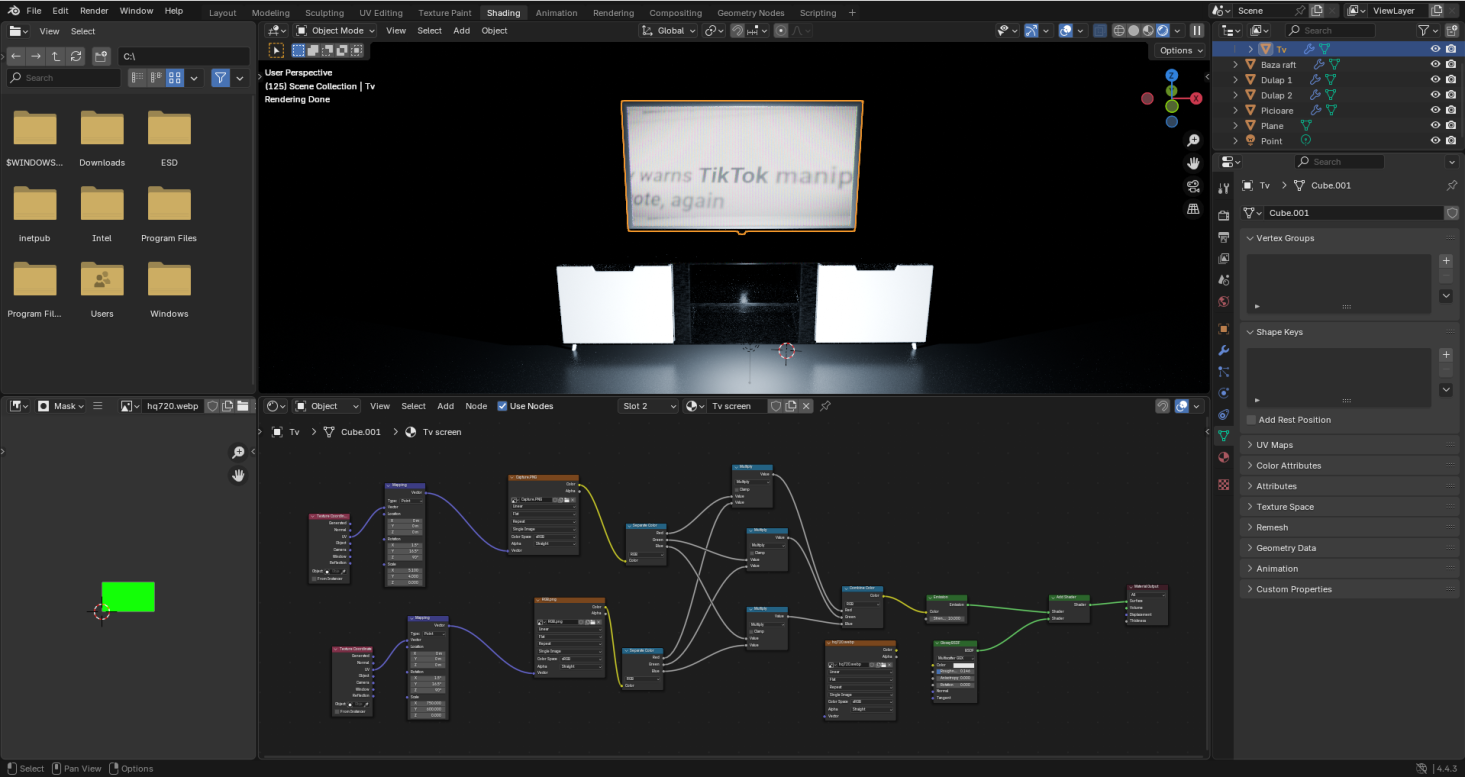Image resolution: width=1465 pixels, height=777 pixels.
Task: Open the File menu
Action: coord(34,11)
